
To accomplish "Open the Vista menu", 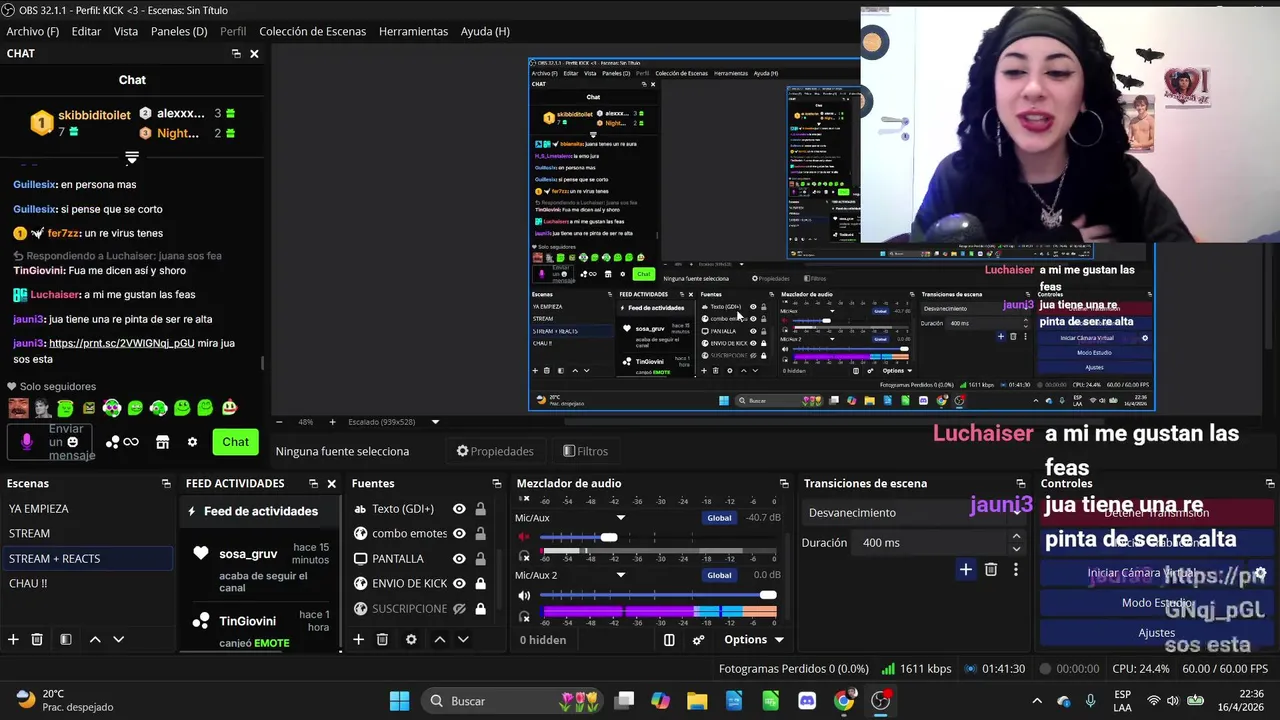I will click(126, 31).
